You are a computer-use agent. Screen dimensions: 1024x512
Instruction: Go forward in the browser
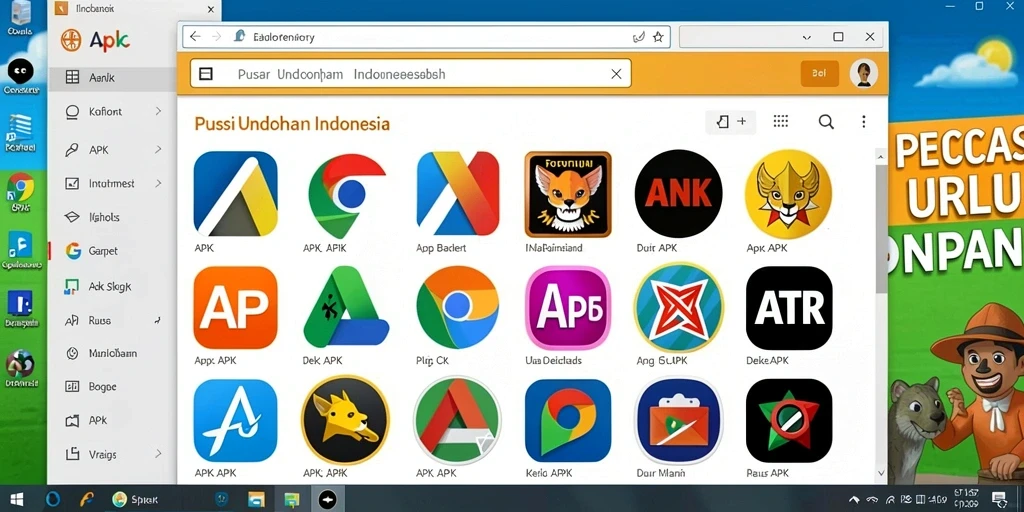point(216,37)
